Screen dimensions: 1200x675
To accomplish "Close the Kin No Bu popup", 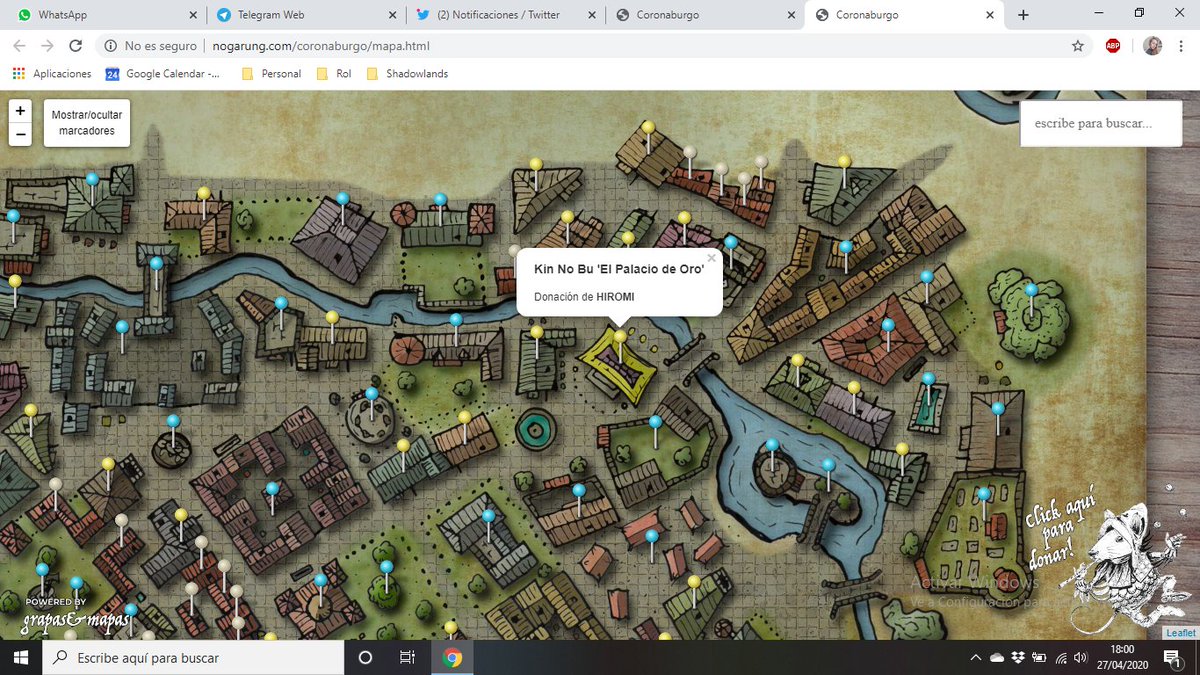I will tap(711, 258).
